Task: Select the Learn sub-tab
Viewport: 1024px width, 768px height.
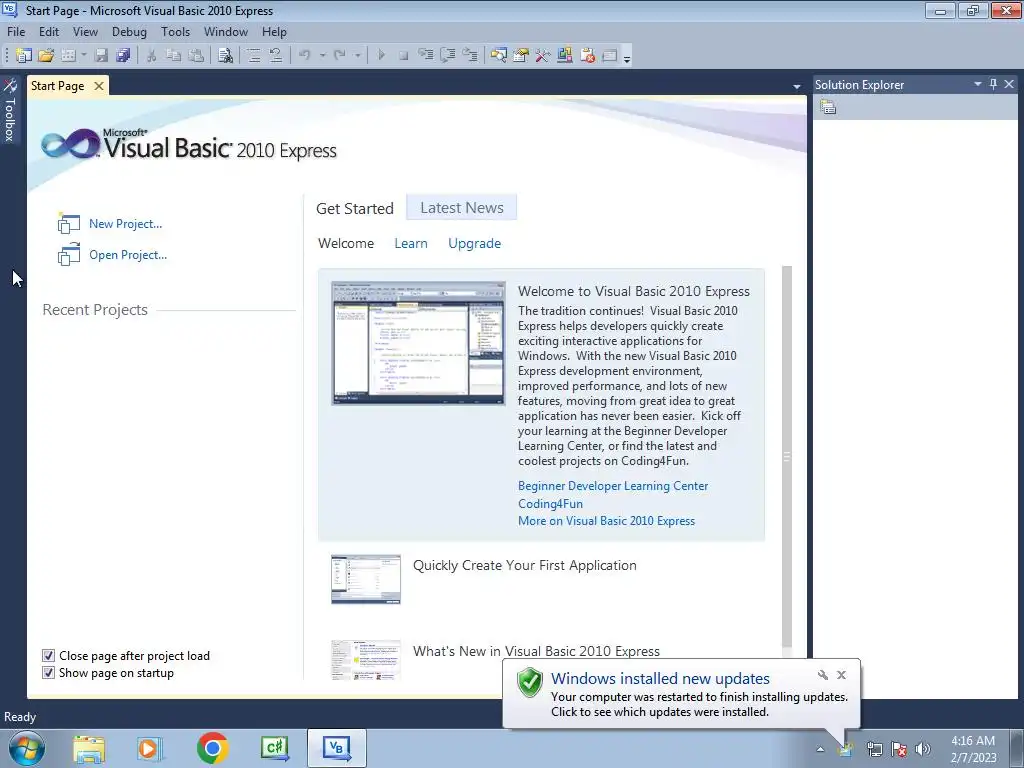Action: pyautogui.click(x=411, y=243)
